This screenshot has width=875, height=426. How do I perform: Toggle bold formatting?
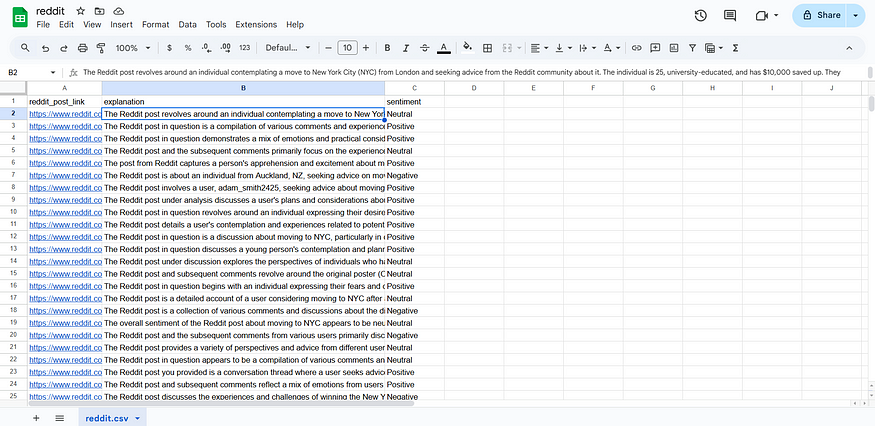pyautogui.click(x=387, y=48)
